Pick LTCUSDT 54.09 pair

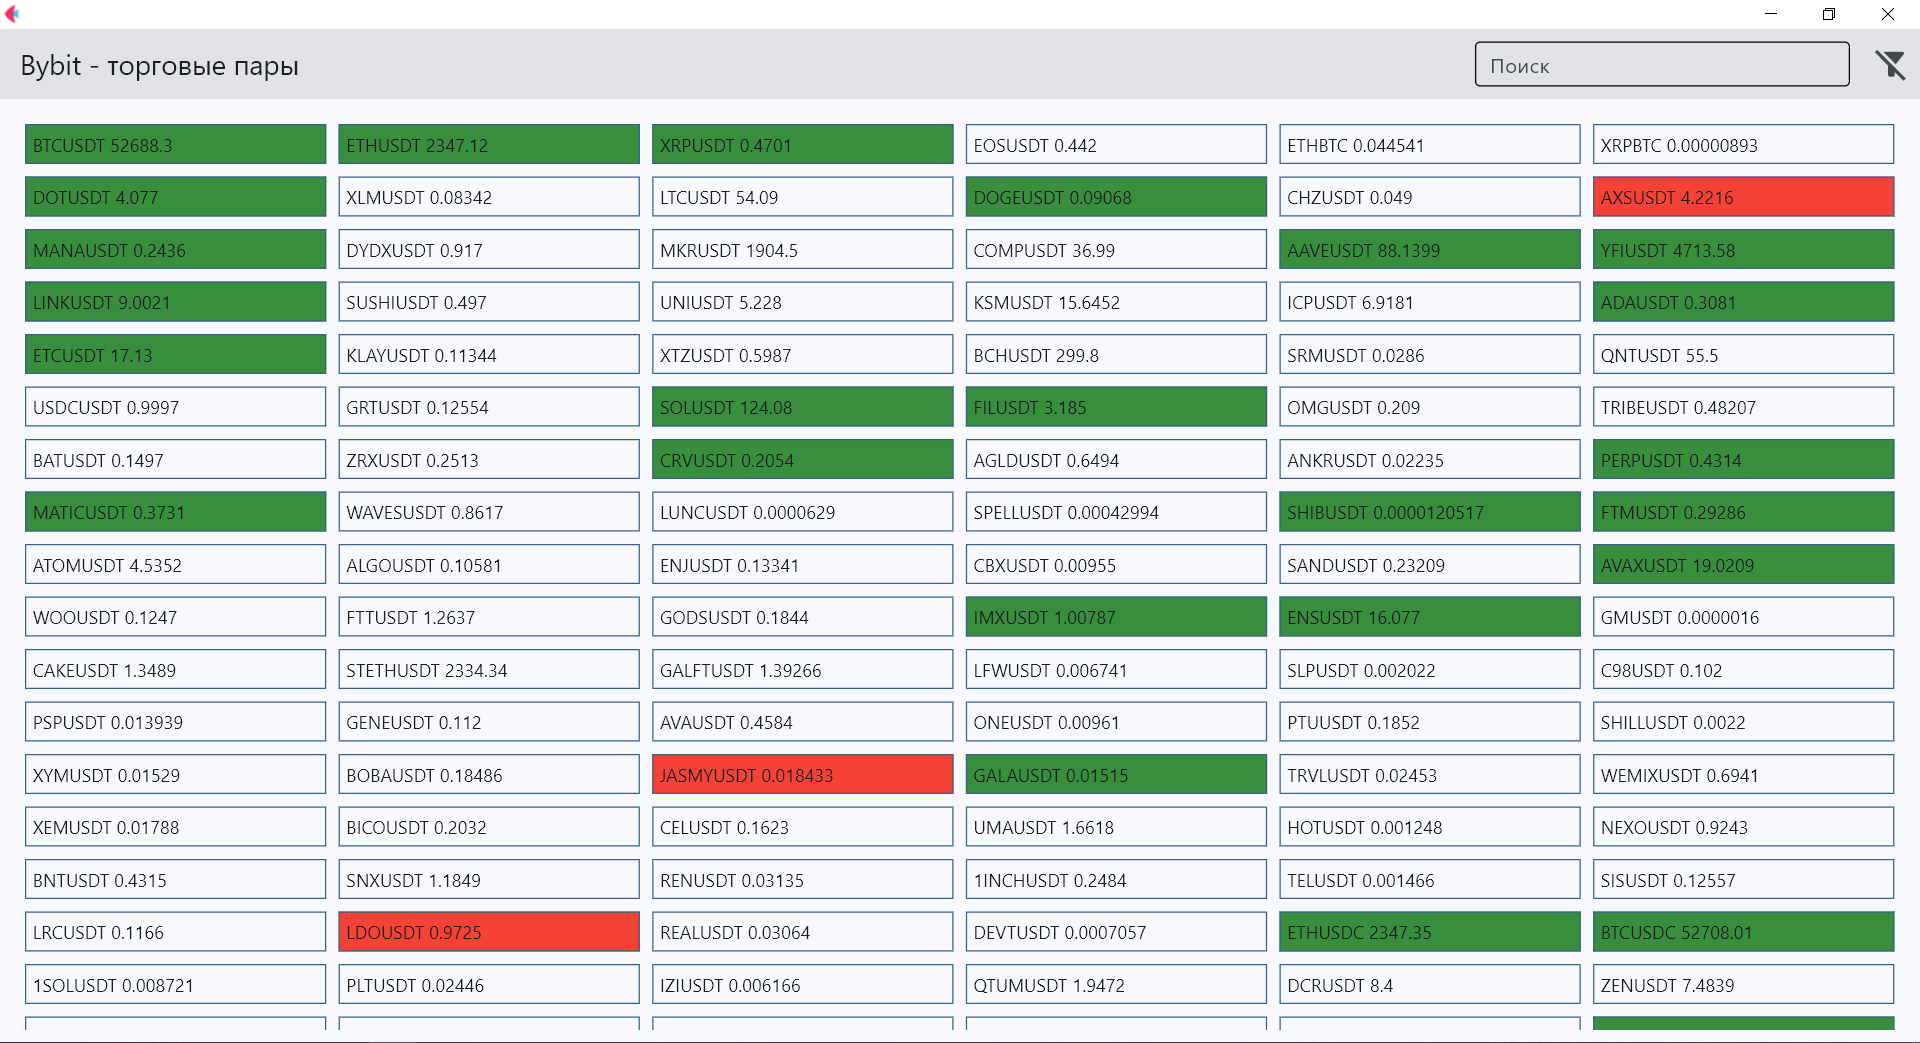tap(802, 197)
